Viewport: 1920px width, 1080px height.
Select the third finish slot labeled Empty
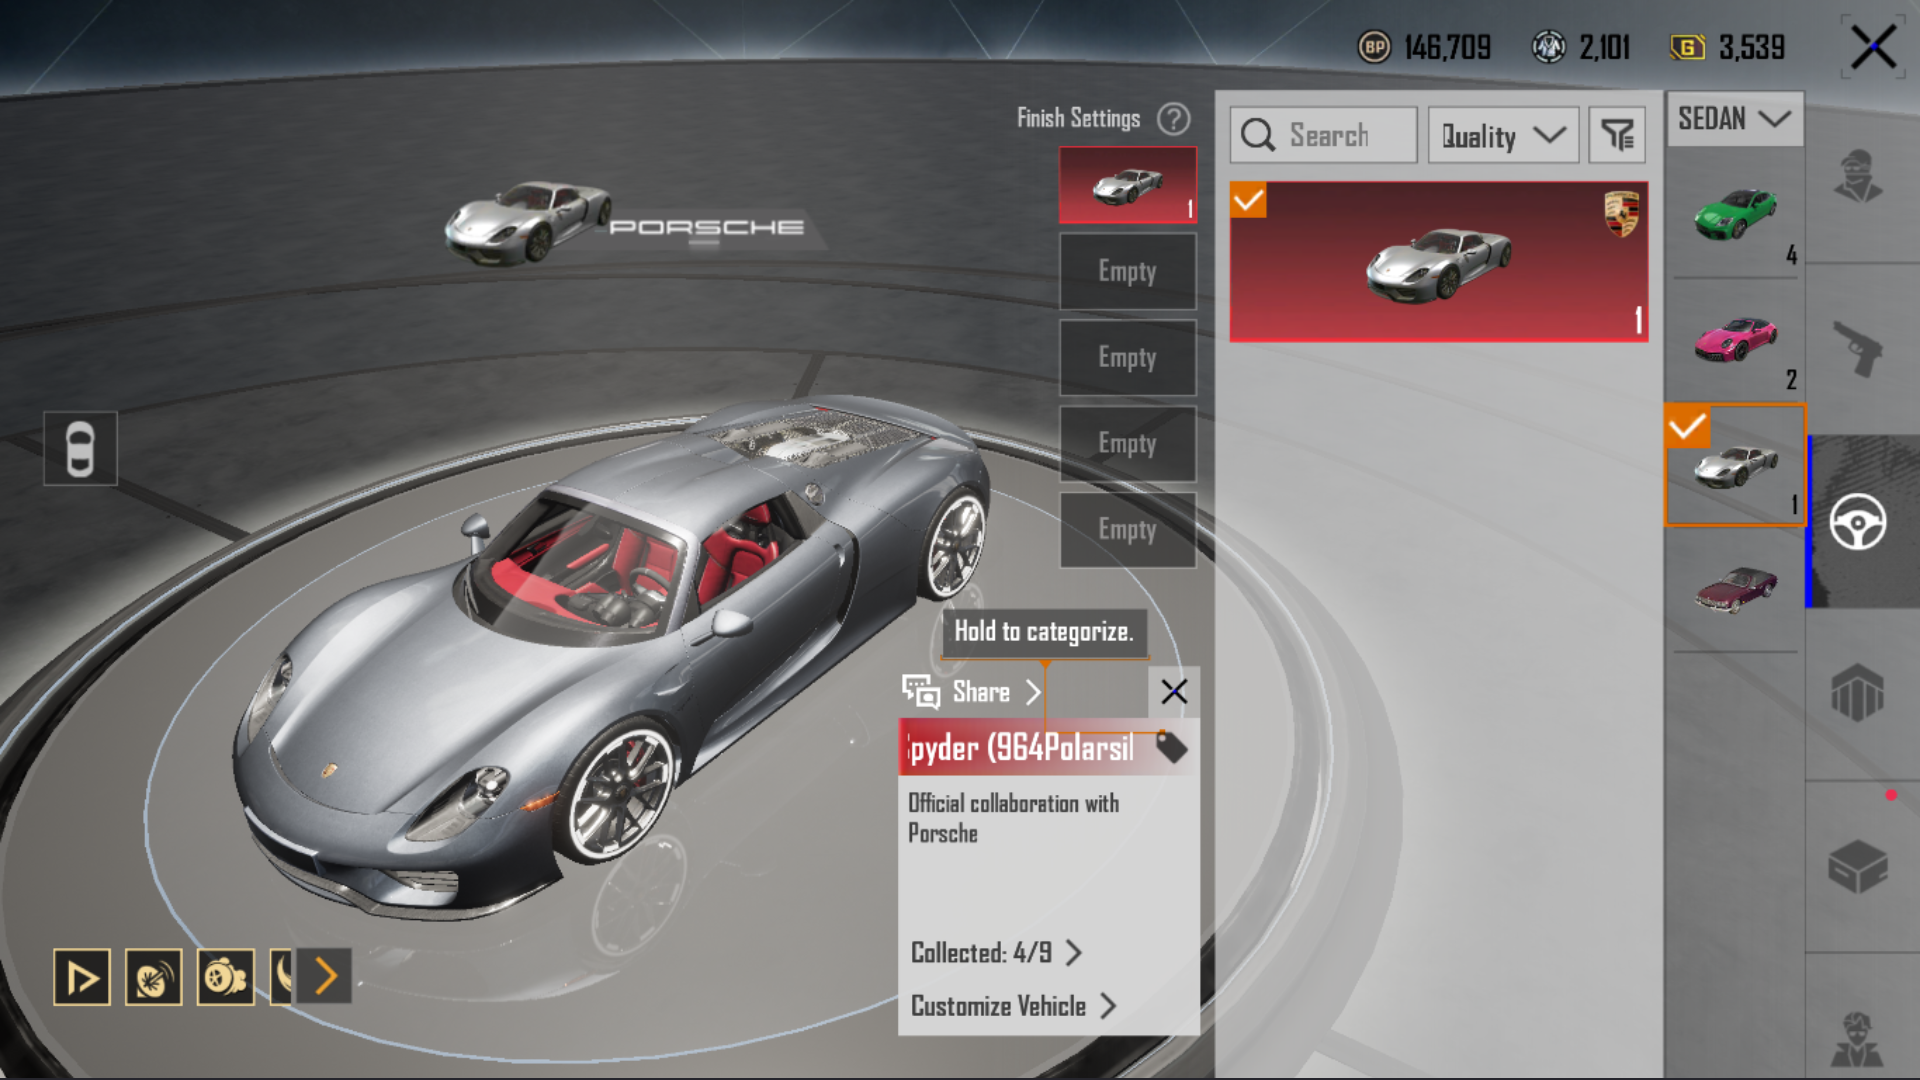point(1128,357)
